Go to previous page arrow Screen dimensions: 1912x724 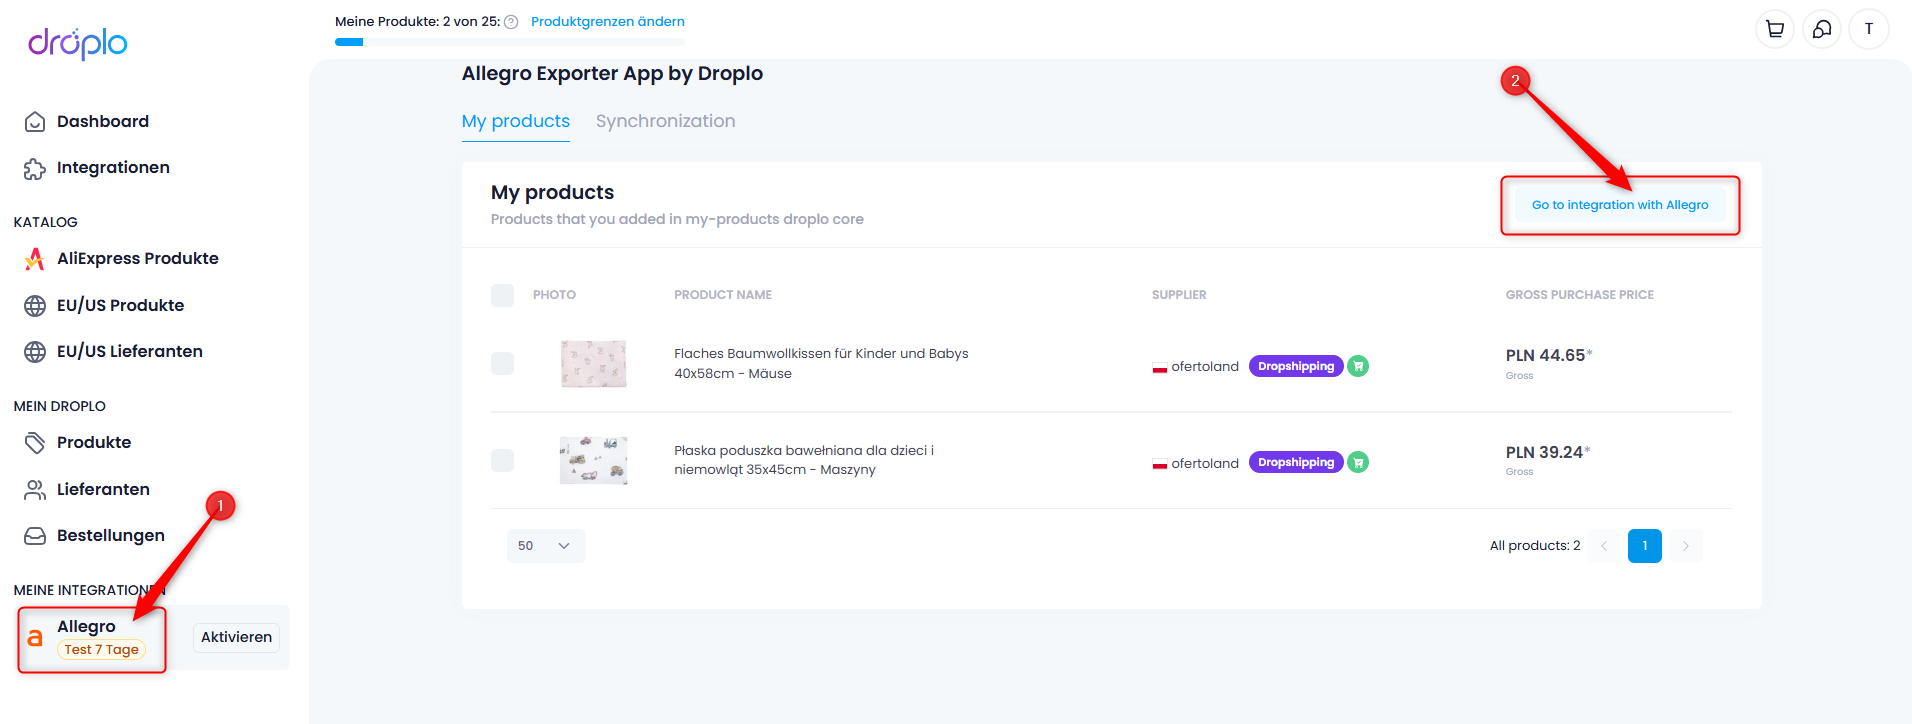(1604, 546)
